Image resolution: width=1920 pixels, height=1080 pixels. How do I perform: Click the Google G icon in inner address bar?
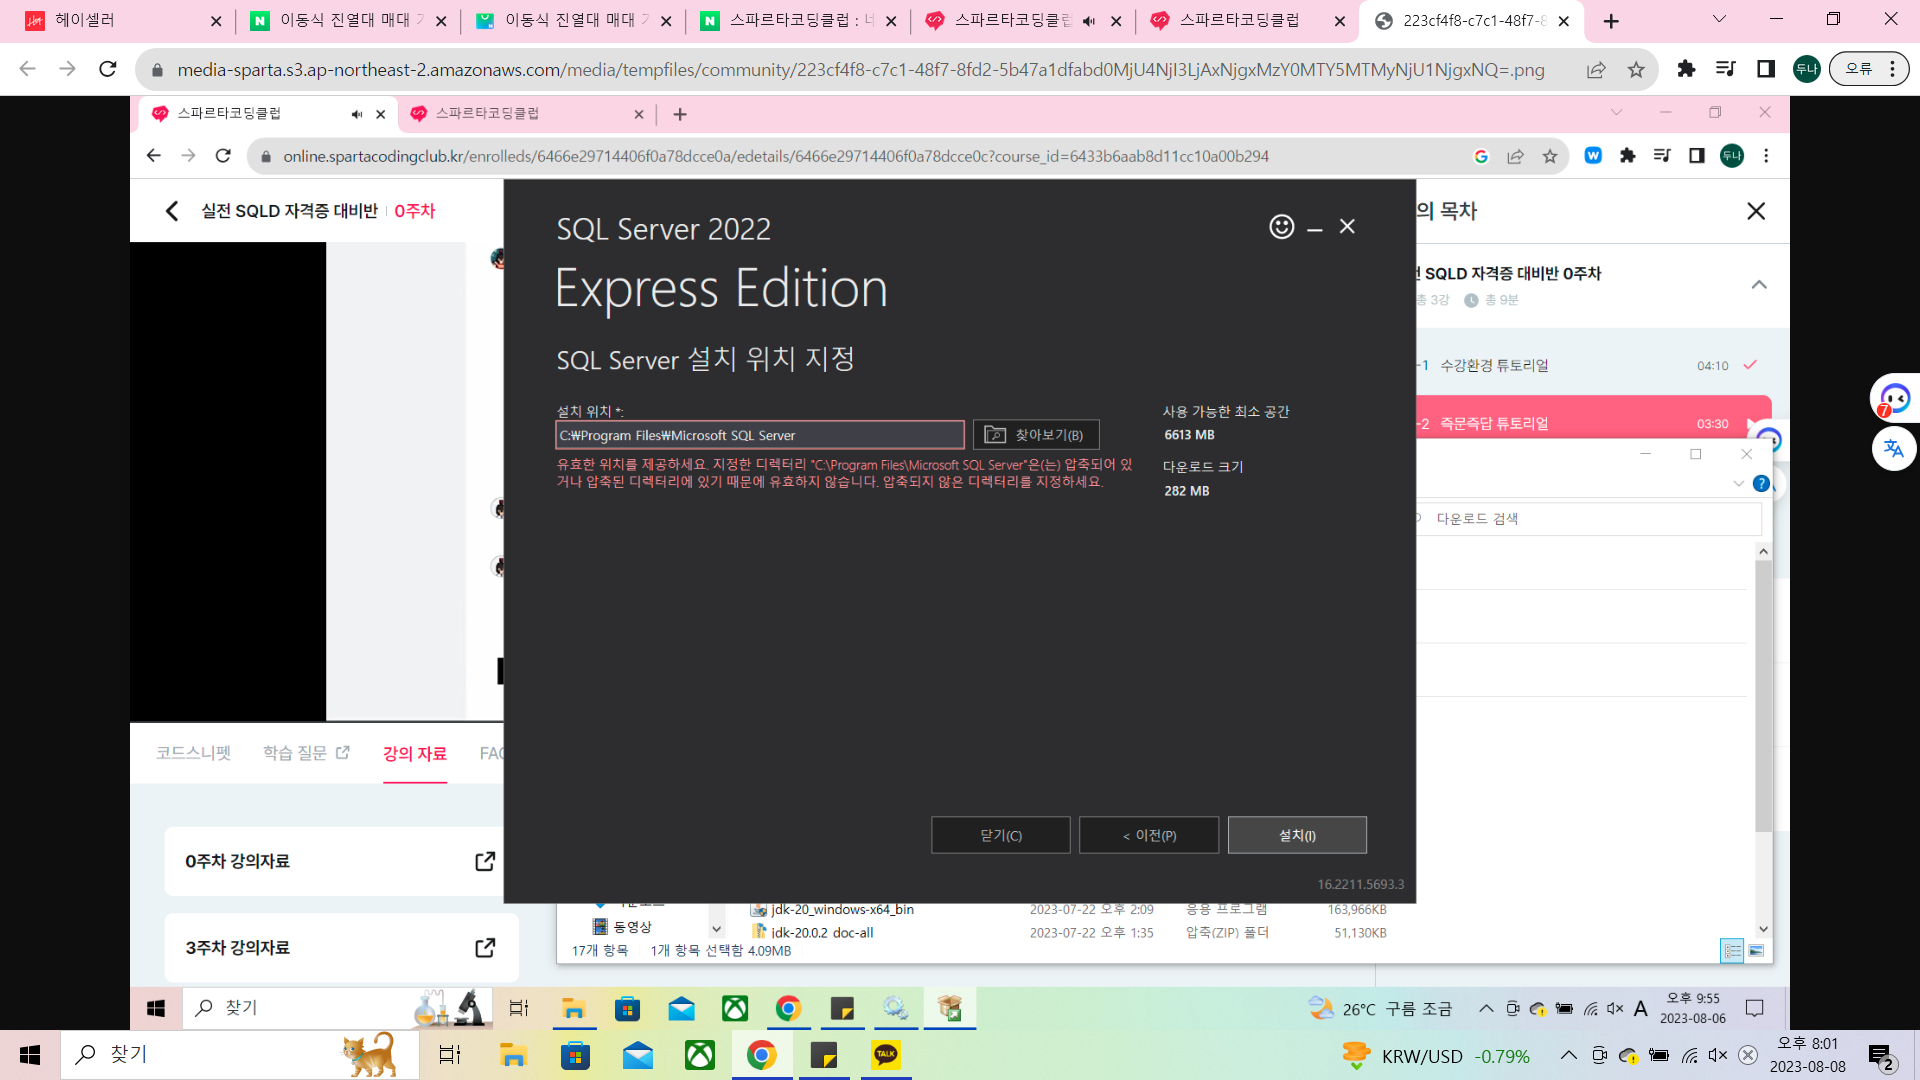(1481, 156)
